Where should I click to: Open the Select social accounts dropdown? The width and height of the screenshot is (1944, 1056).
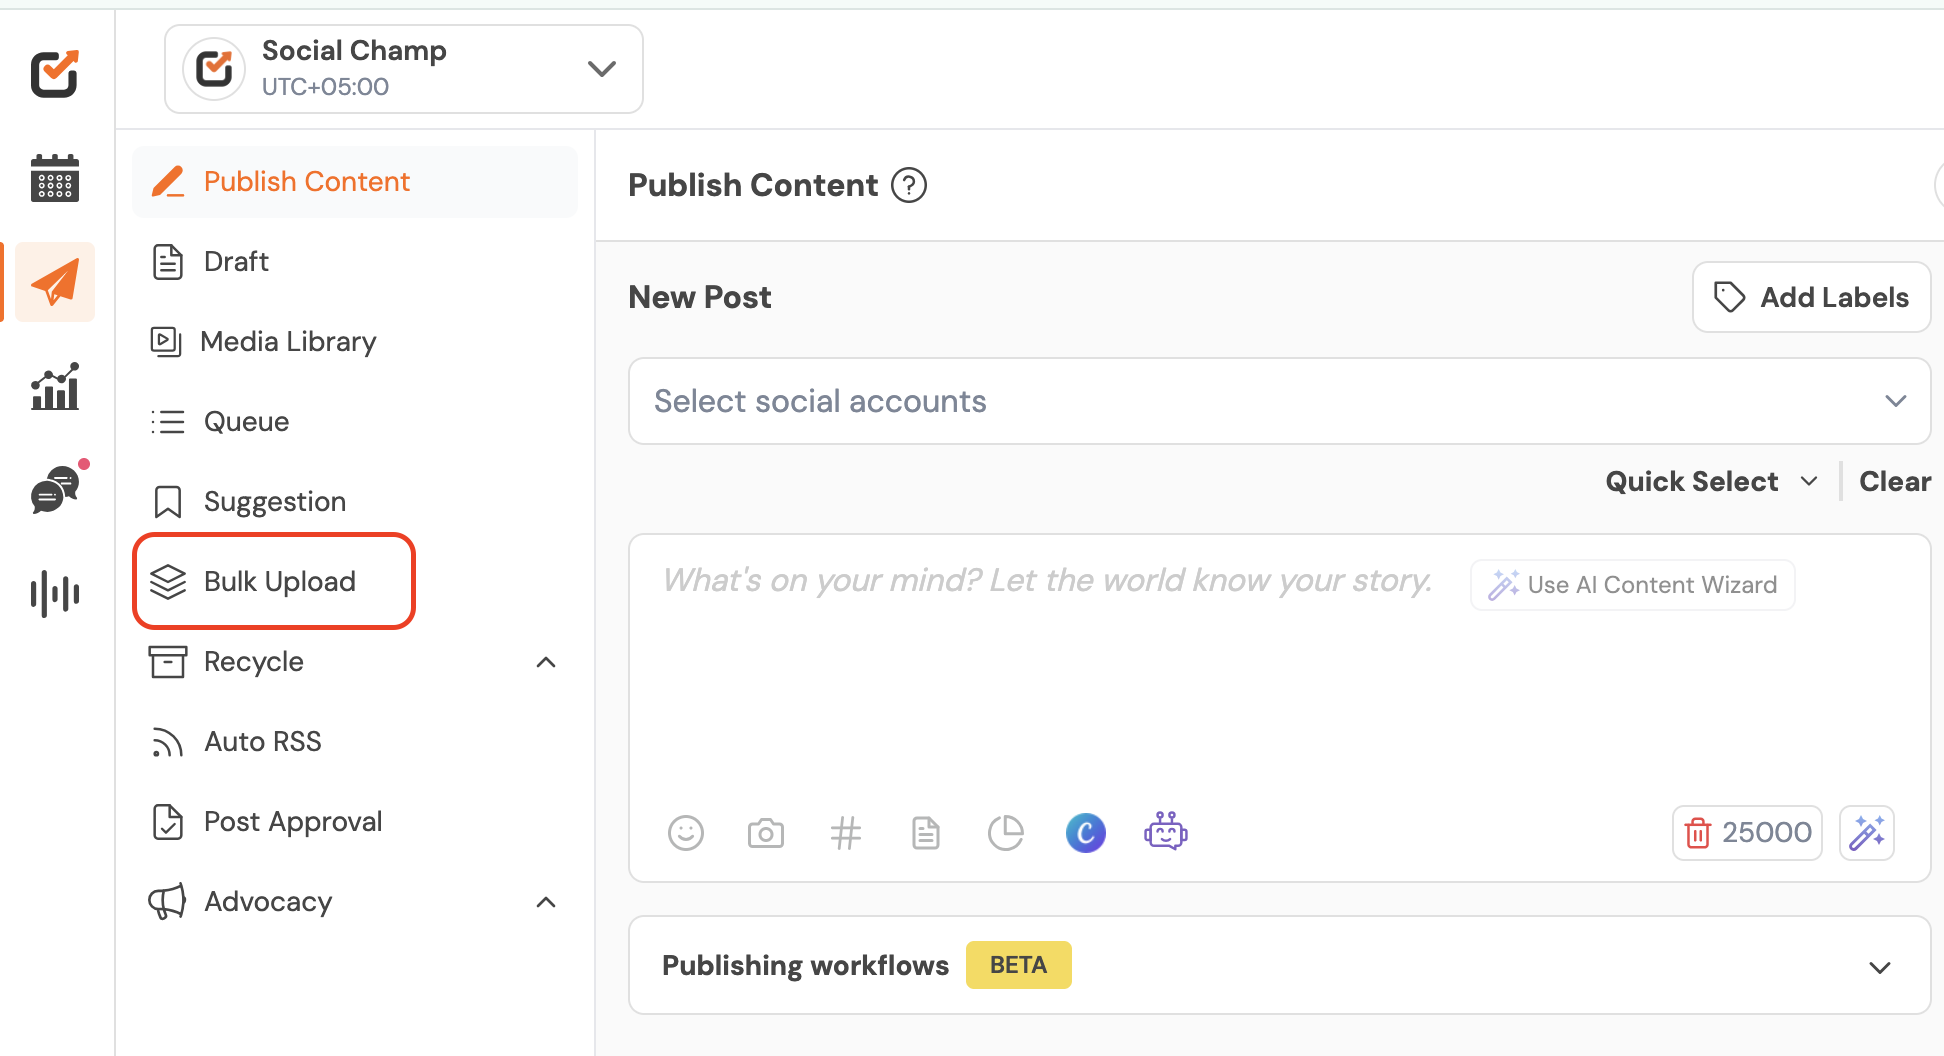coord(1278,401)
